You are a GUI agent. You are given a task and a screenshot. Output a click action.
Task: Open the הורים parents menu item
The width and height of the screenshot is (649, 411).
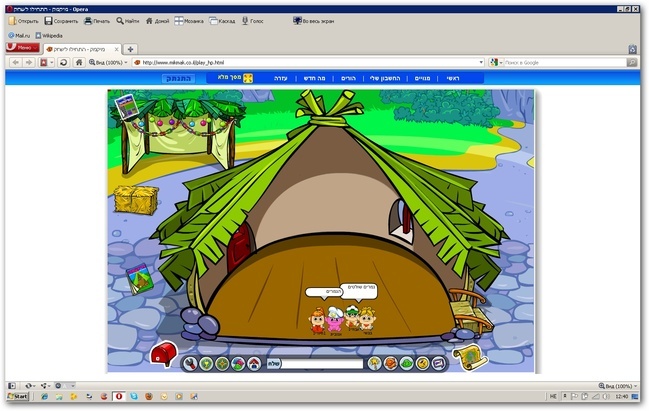[348, 78]
